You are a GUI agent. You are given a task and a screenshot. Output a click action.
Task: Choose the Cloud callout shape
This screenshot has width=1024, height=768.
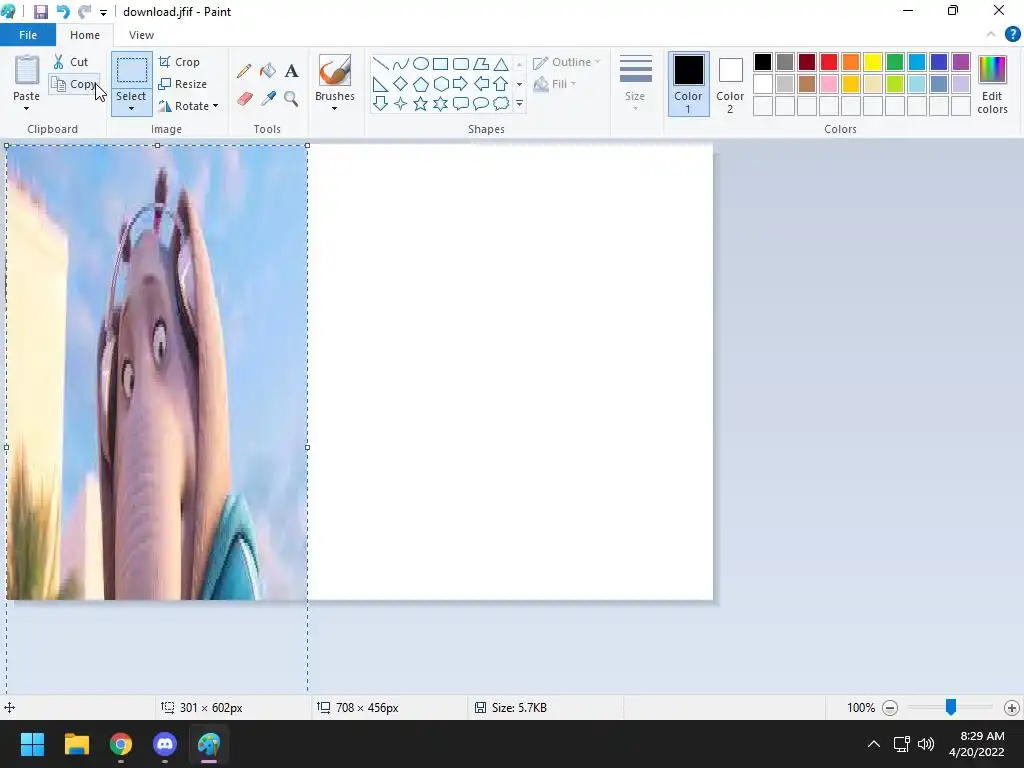point(501,103)
